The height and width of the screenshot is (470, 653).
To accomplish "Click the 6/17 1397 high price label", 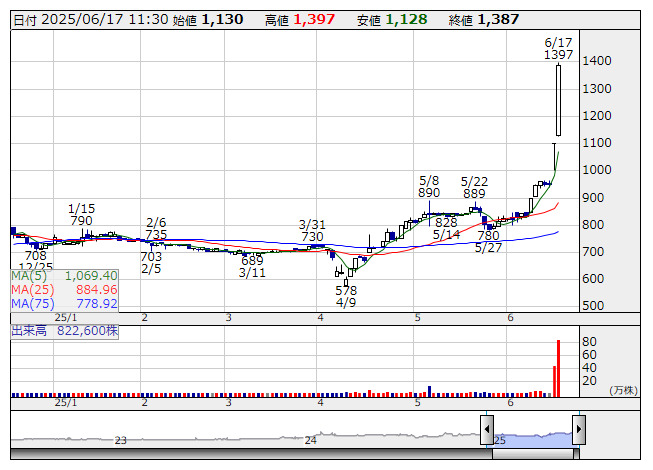I will (x=558, y=49).
